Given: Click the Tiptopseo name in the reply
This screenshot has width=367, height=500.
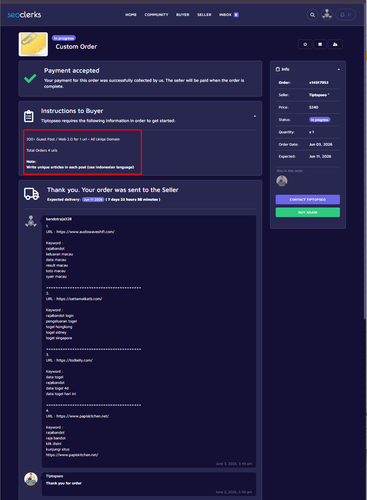Looking at the screenshot, I should [x=54, y=476].
